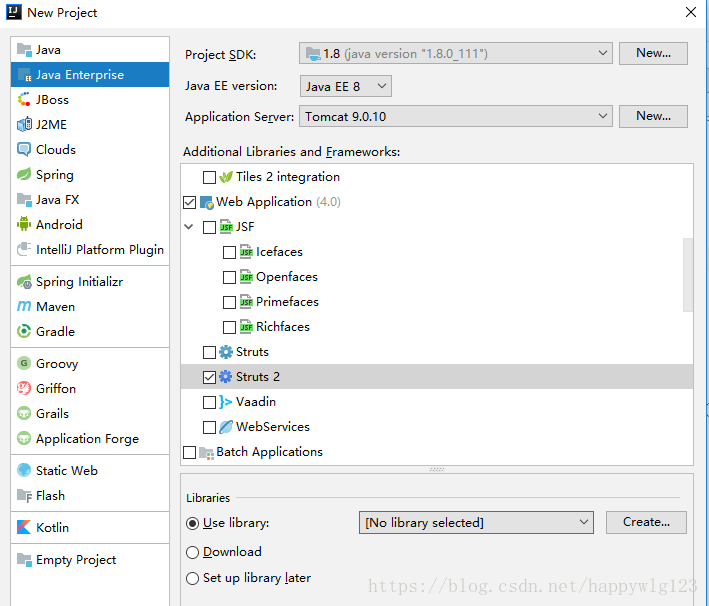Viewport: 709px width, 606px height.
Task: Open the Clouds project type icon
Action: coord(24,149)
